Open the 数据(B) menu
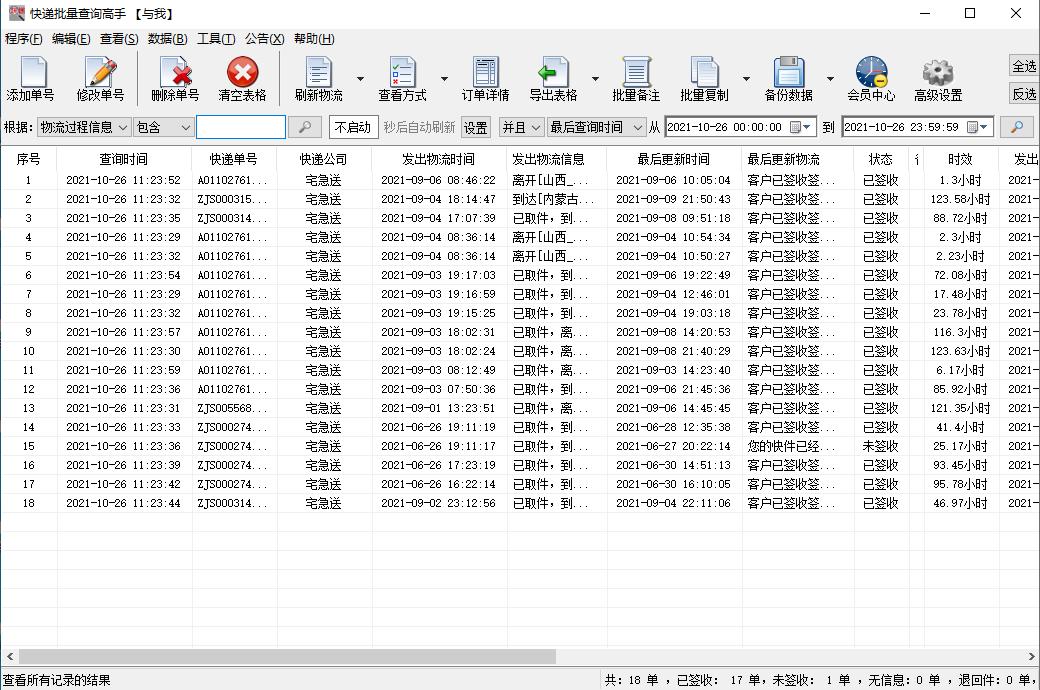 click(x=169, y=39)
